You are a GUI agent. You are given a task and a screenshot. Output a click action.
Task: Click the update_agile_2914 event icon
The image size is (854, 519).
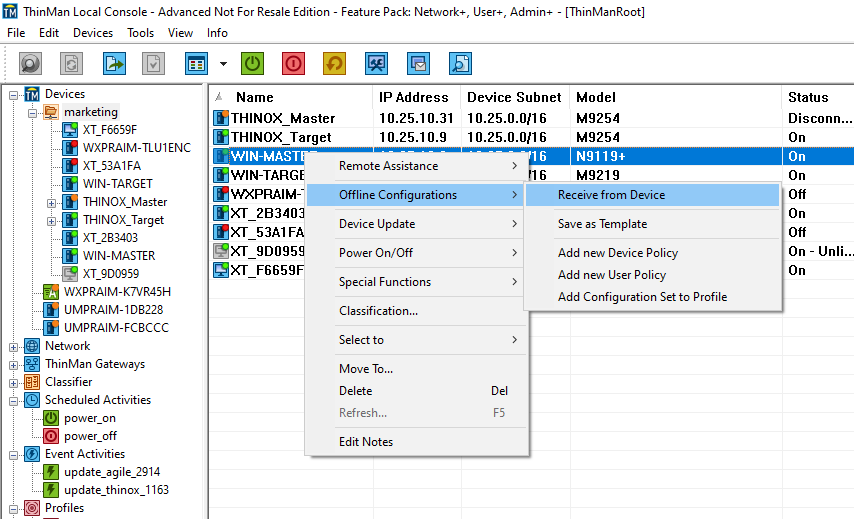coord(51,472)
